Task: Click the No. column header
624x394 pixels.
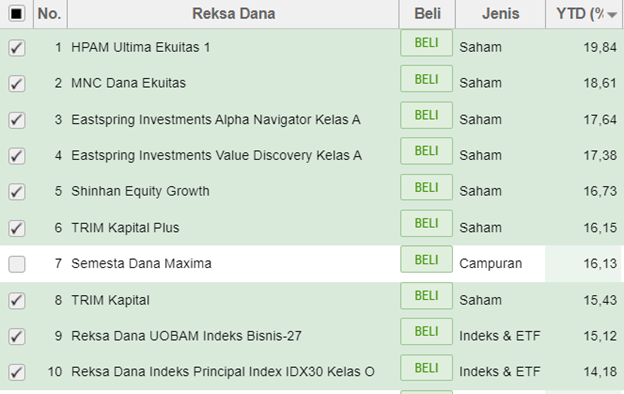Action: point(50,14)
